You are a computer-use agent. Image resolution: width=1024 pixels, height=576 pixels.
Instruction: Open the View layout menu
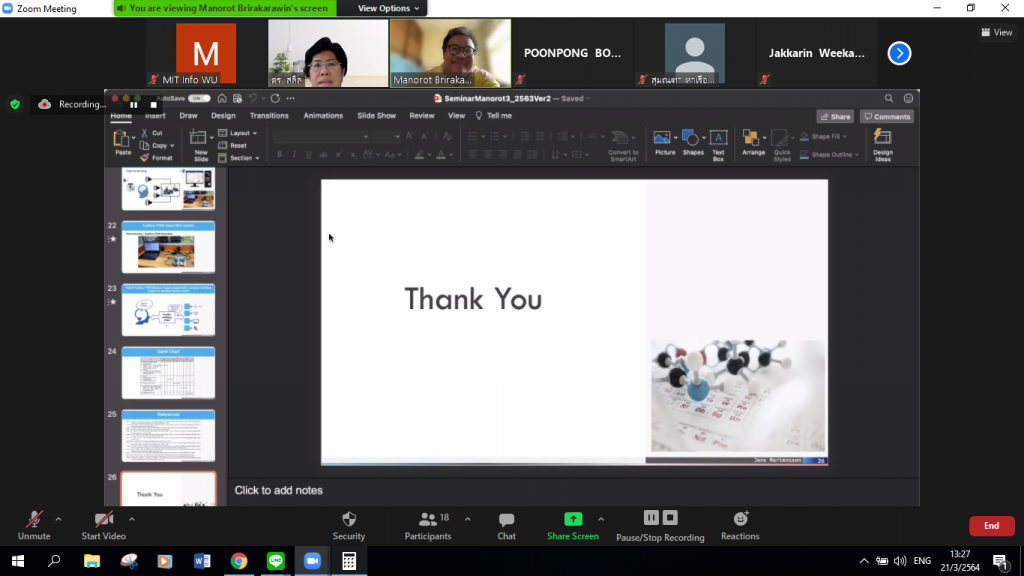point(997,32)
